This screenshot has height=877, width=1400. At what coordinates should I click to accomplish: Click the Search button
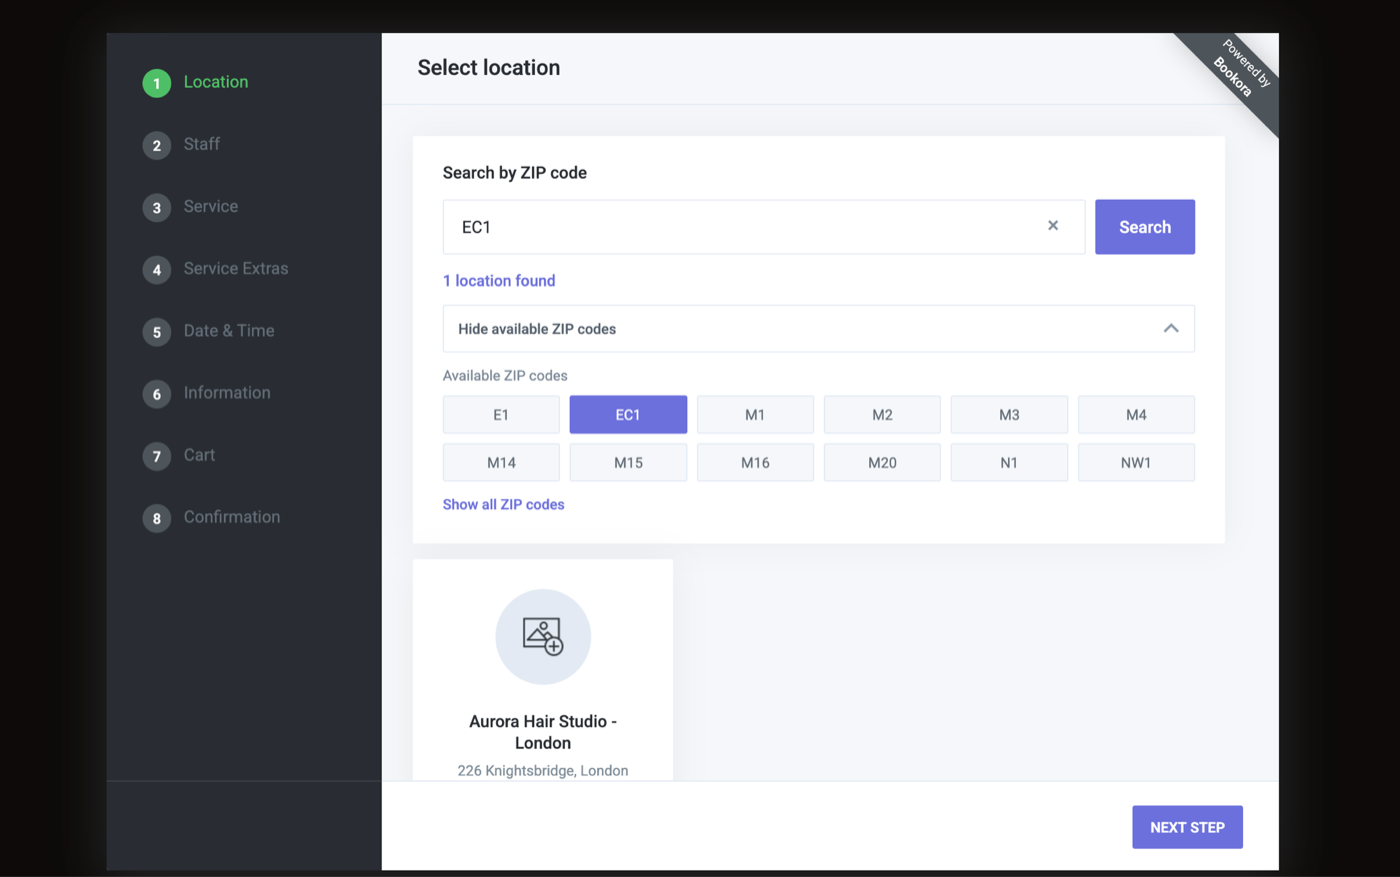(x=1145, y=227)
